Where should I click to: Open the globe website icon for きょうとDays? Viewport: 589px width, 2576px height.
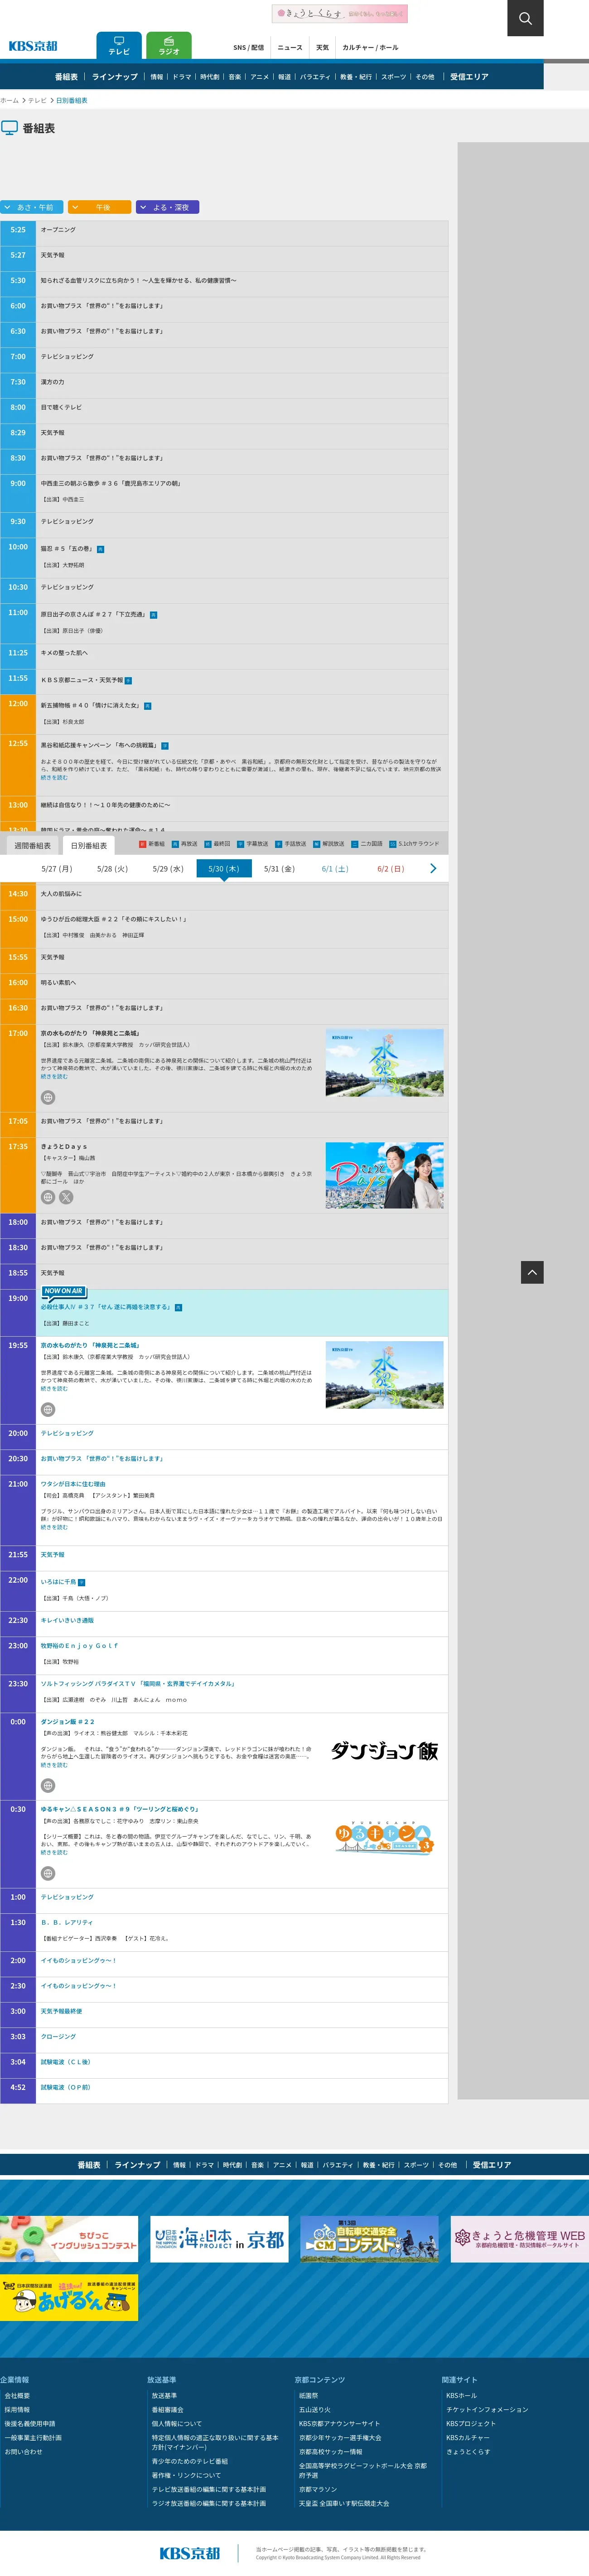[x=48, y=1197]
